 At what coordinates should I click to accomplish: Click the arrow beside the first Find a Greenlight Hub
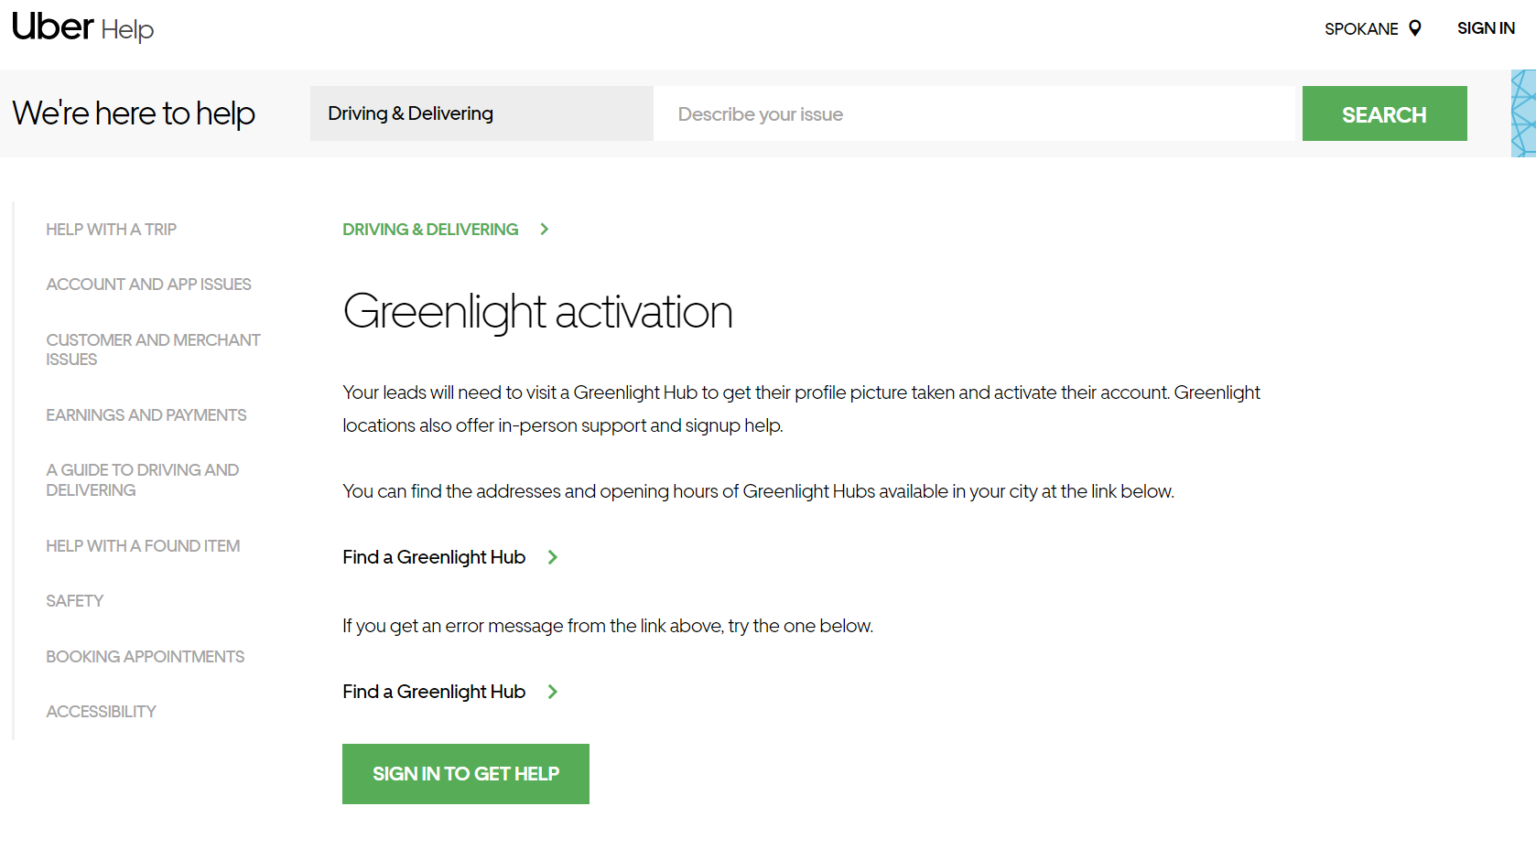click(552, 557)
